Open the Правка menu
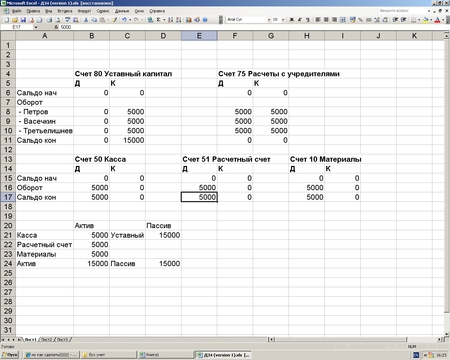This screenshot has height=360, width=450. [33, 11]
